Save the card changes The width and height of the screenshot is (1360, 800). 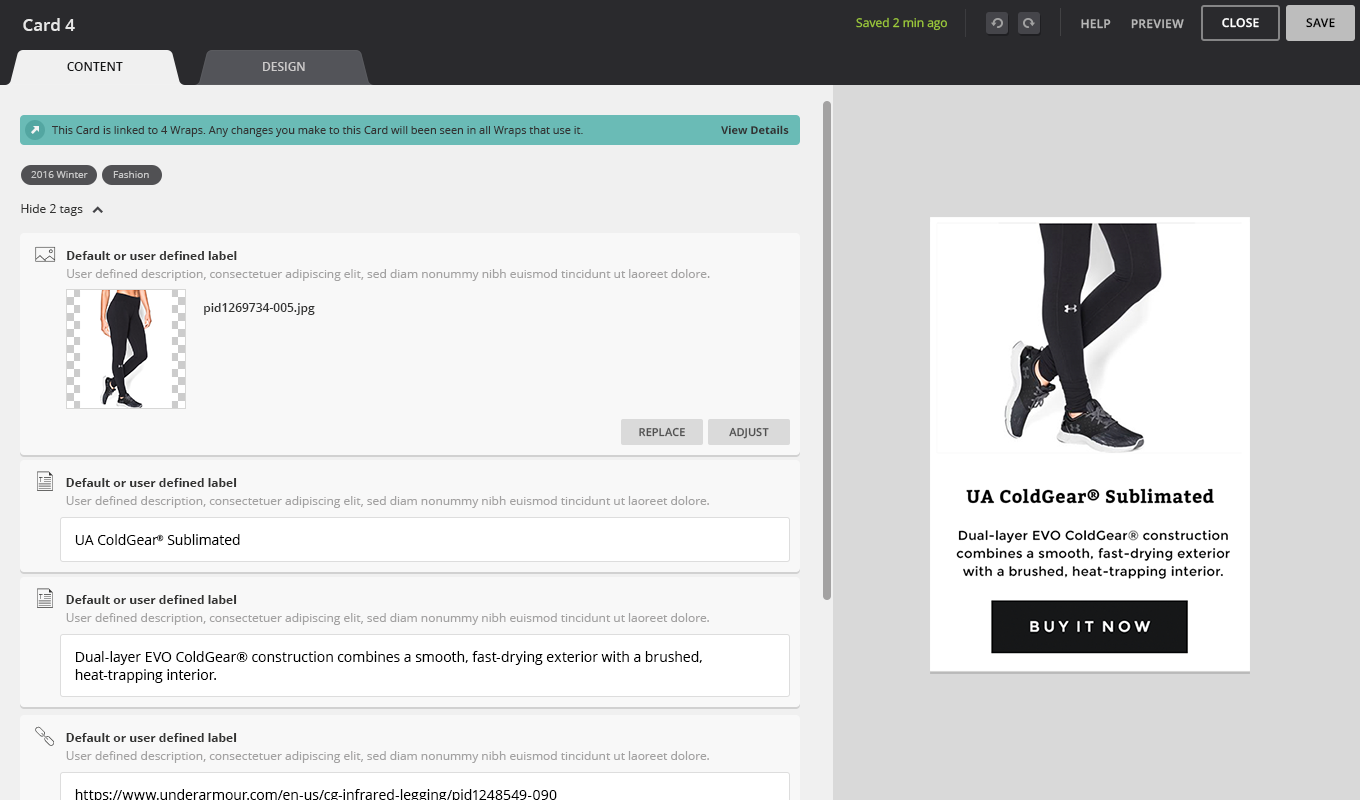point(1320,23)
